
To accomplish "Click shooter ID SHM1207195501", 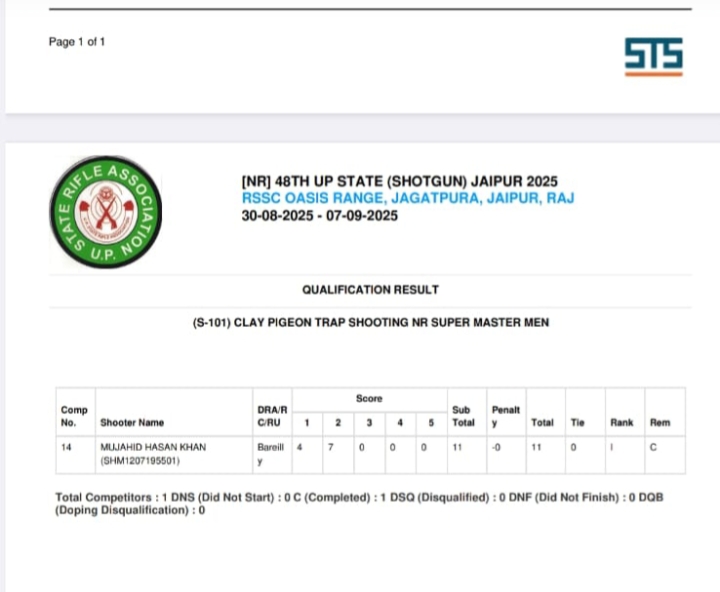I will coord(140,461).
